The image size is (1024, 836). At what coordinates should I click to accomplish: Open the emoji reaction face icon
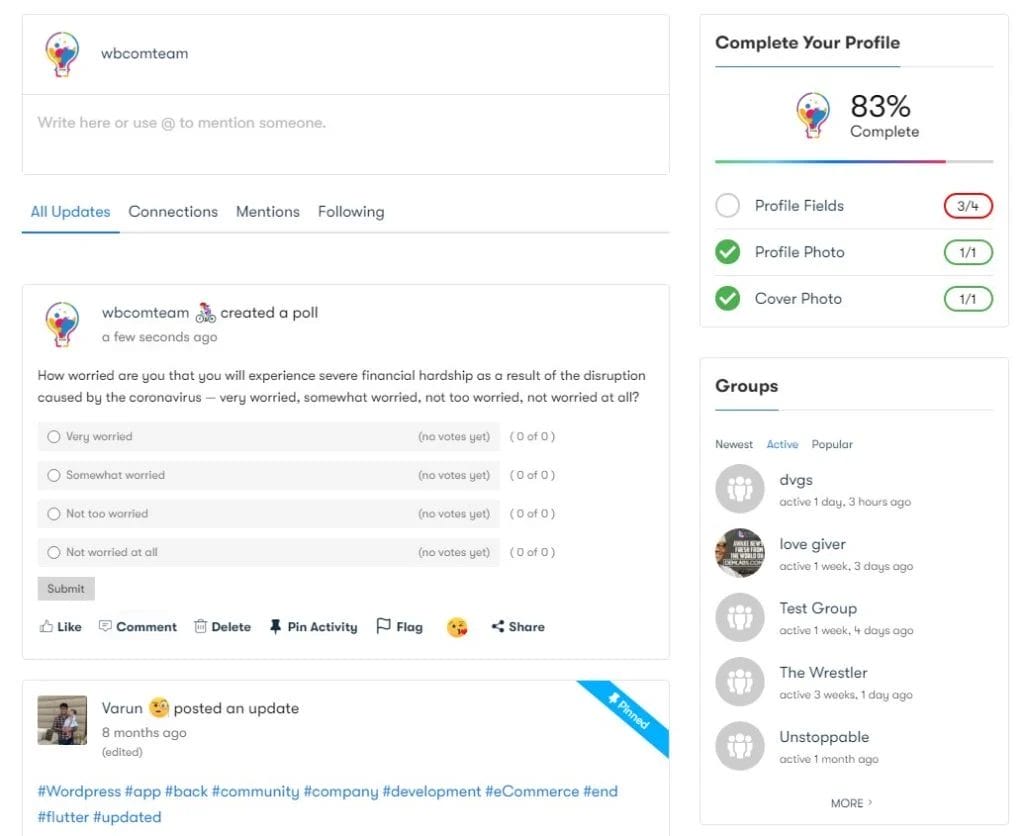pos(457,628)
